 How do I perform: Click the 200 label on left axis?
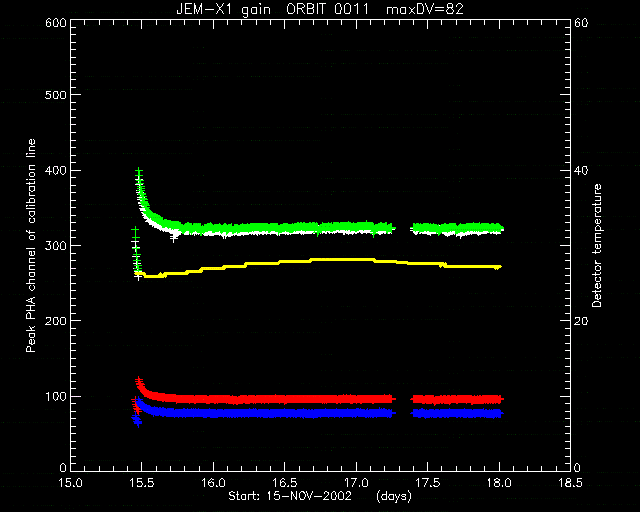click(56, 321)
